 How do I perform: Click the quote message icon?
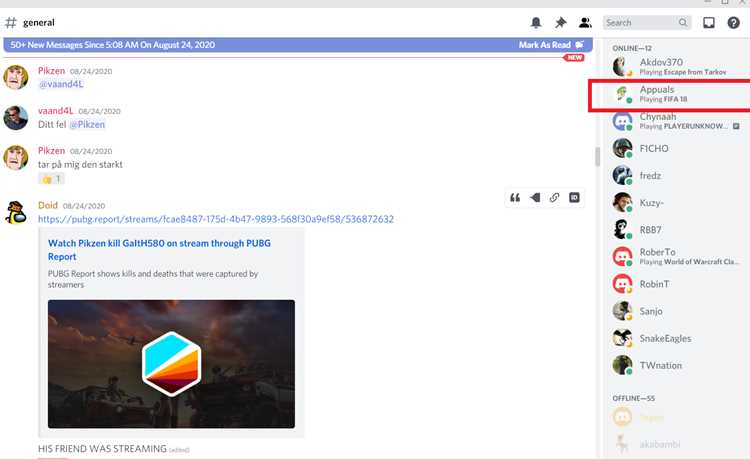515,198
